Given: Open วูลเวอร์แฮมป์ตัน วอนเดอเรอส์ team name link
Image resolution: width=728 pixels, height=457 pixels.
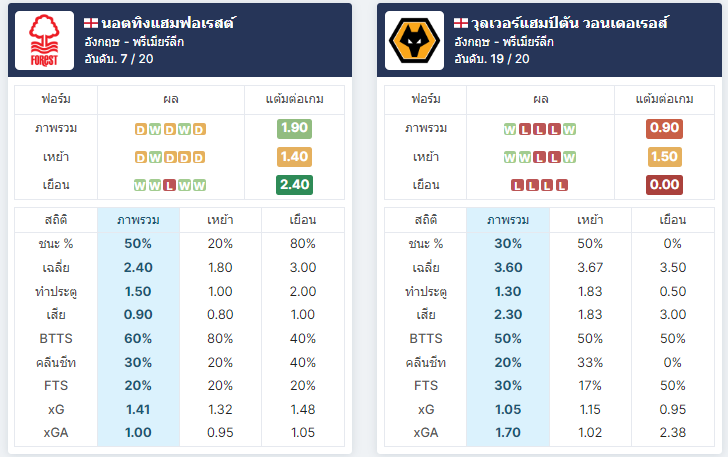Looking at the screenshot, I should tap(570, 23).
